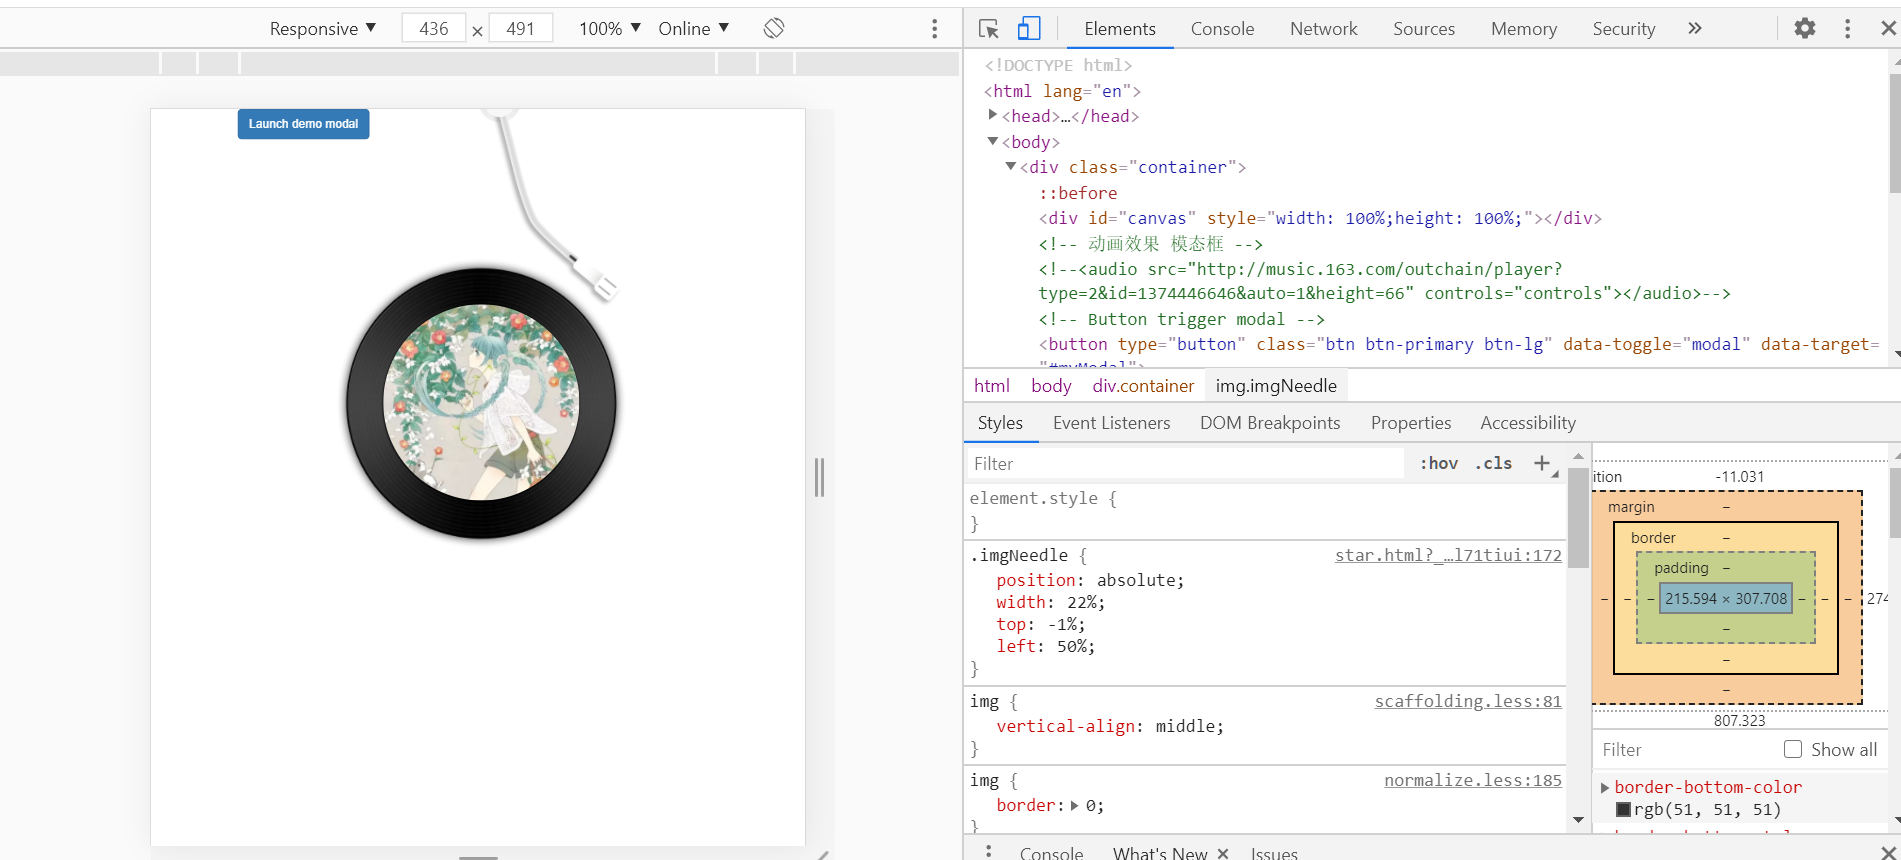Open star.html source link for .imgNeedle
Image resolution: width=1901 pixels, height=860 pixels.
pos(1448,555)
